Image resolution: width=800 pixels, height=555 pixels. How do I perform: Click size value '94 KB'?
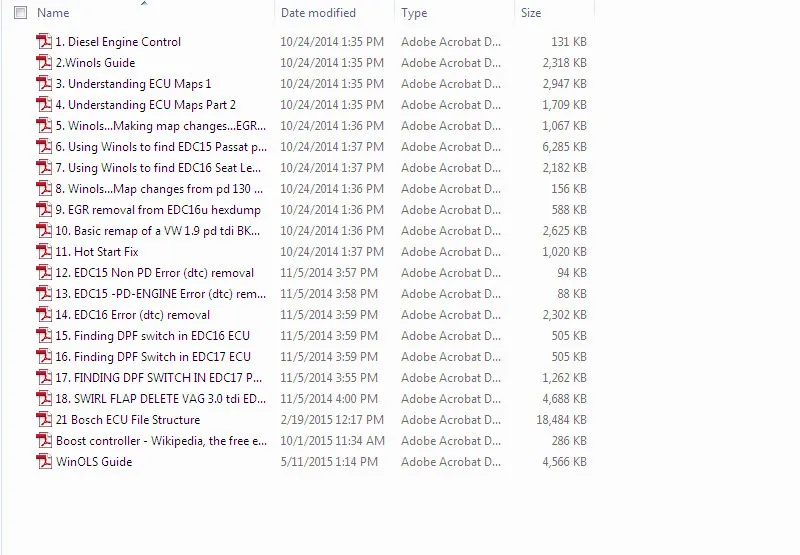[x=572, y=273]
